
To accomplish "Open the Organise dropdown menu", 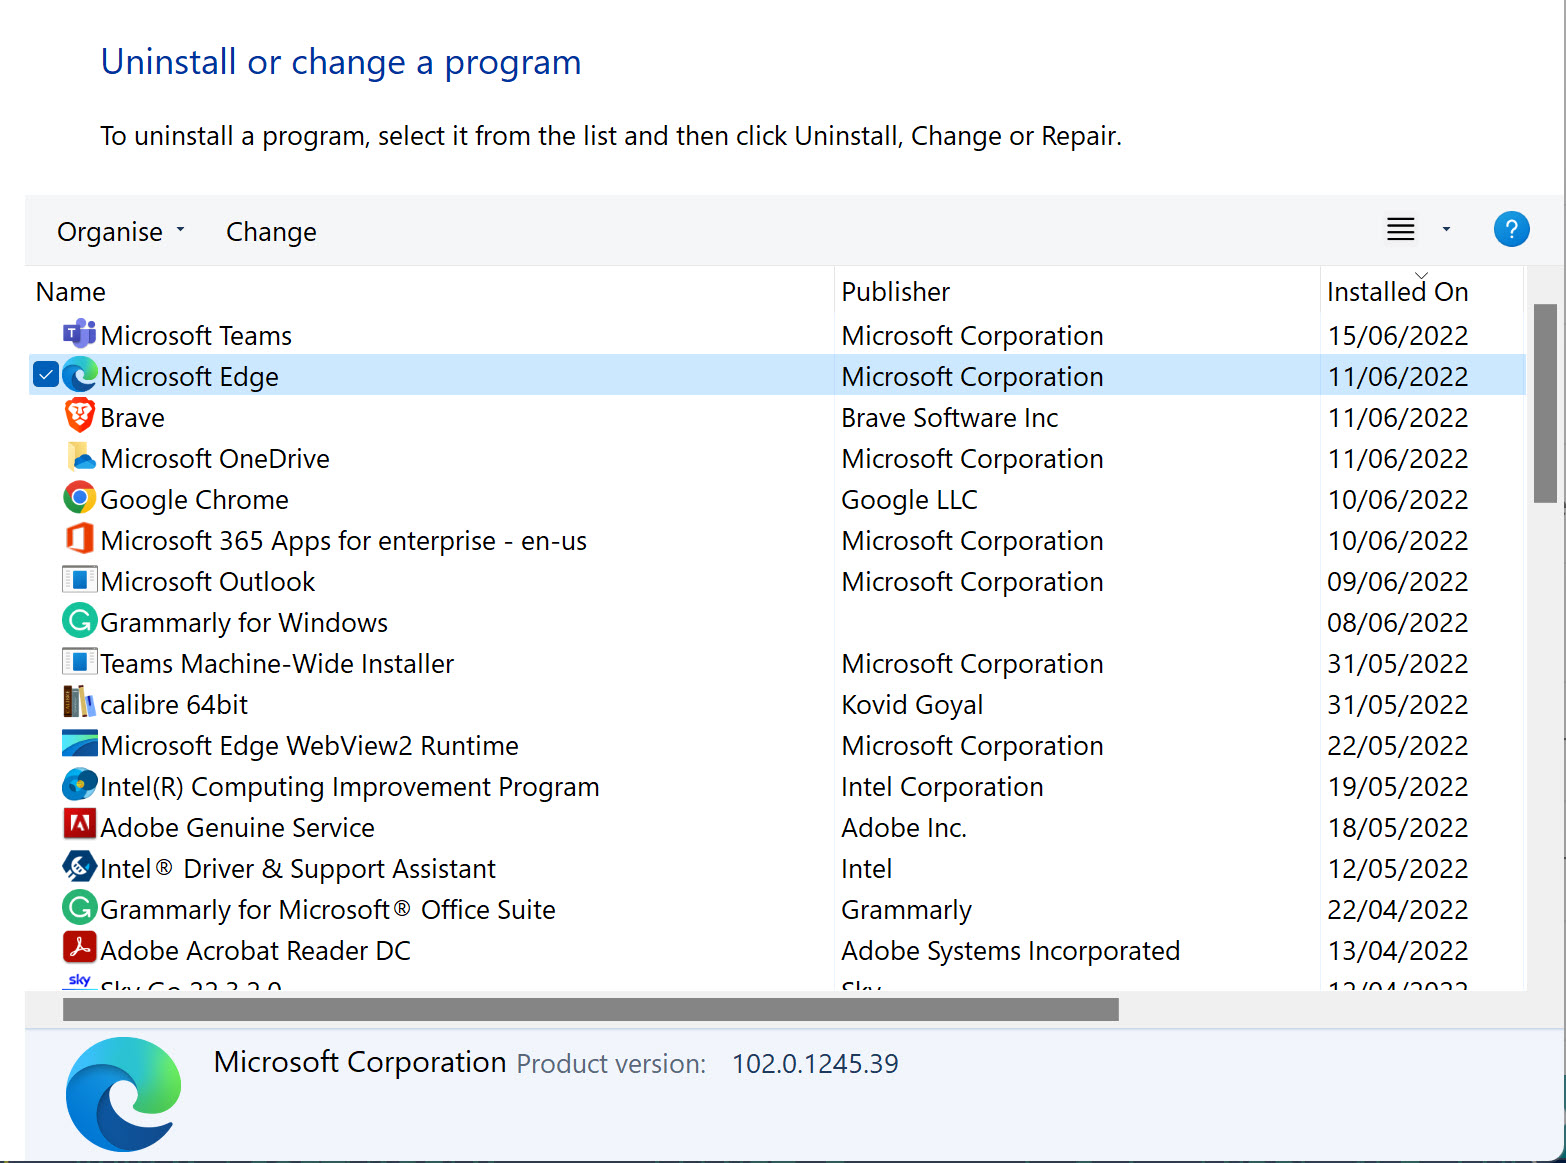I will pos(121,232).
